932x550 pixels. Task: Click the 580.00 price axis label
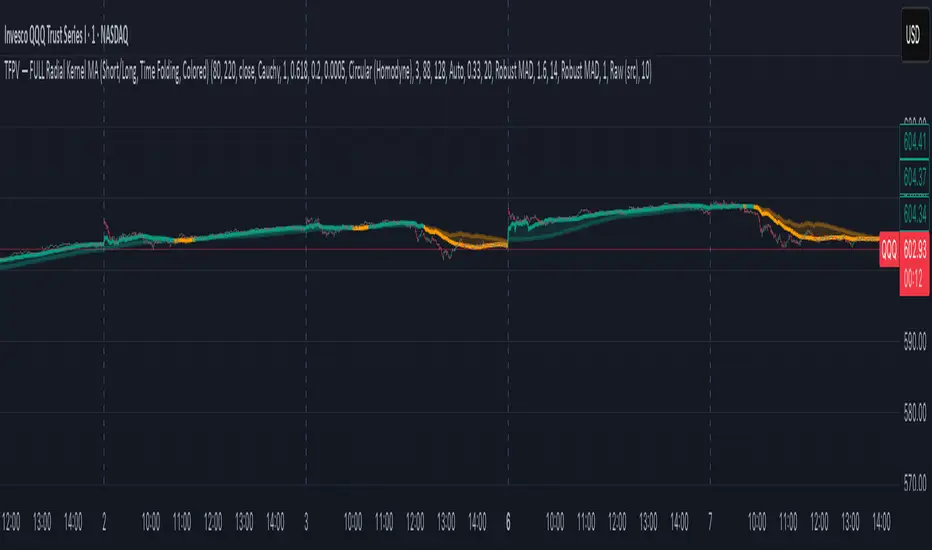click(915, 412)
